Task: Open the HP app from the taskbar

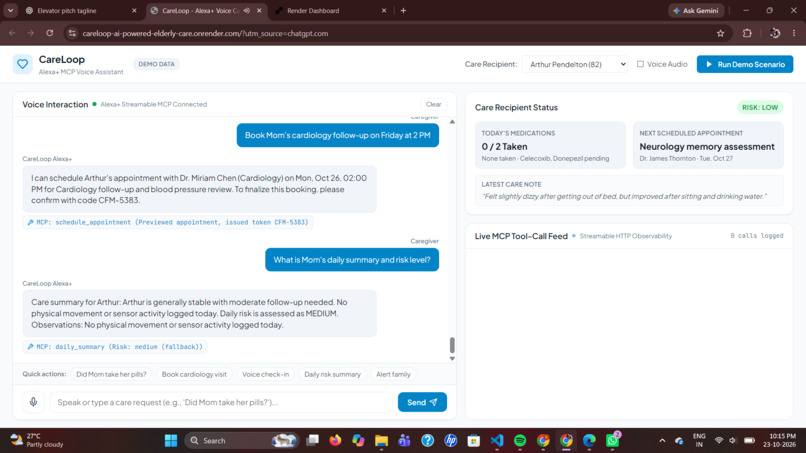Action: coord(451,441)
